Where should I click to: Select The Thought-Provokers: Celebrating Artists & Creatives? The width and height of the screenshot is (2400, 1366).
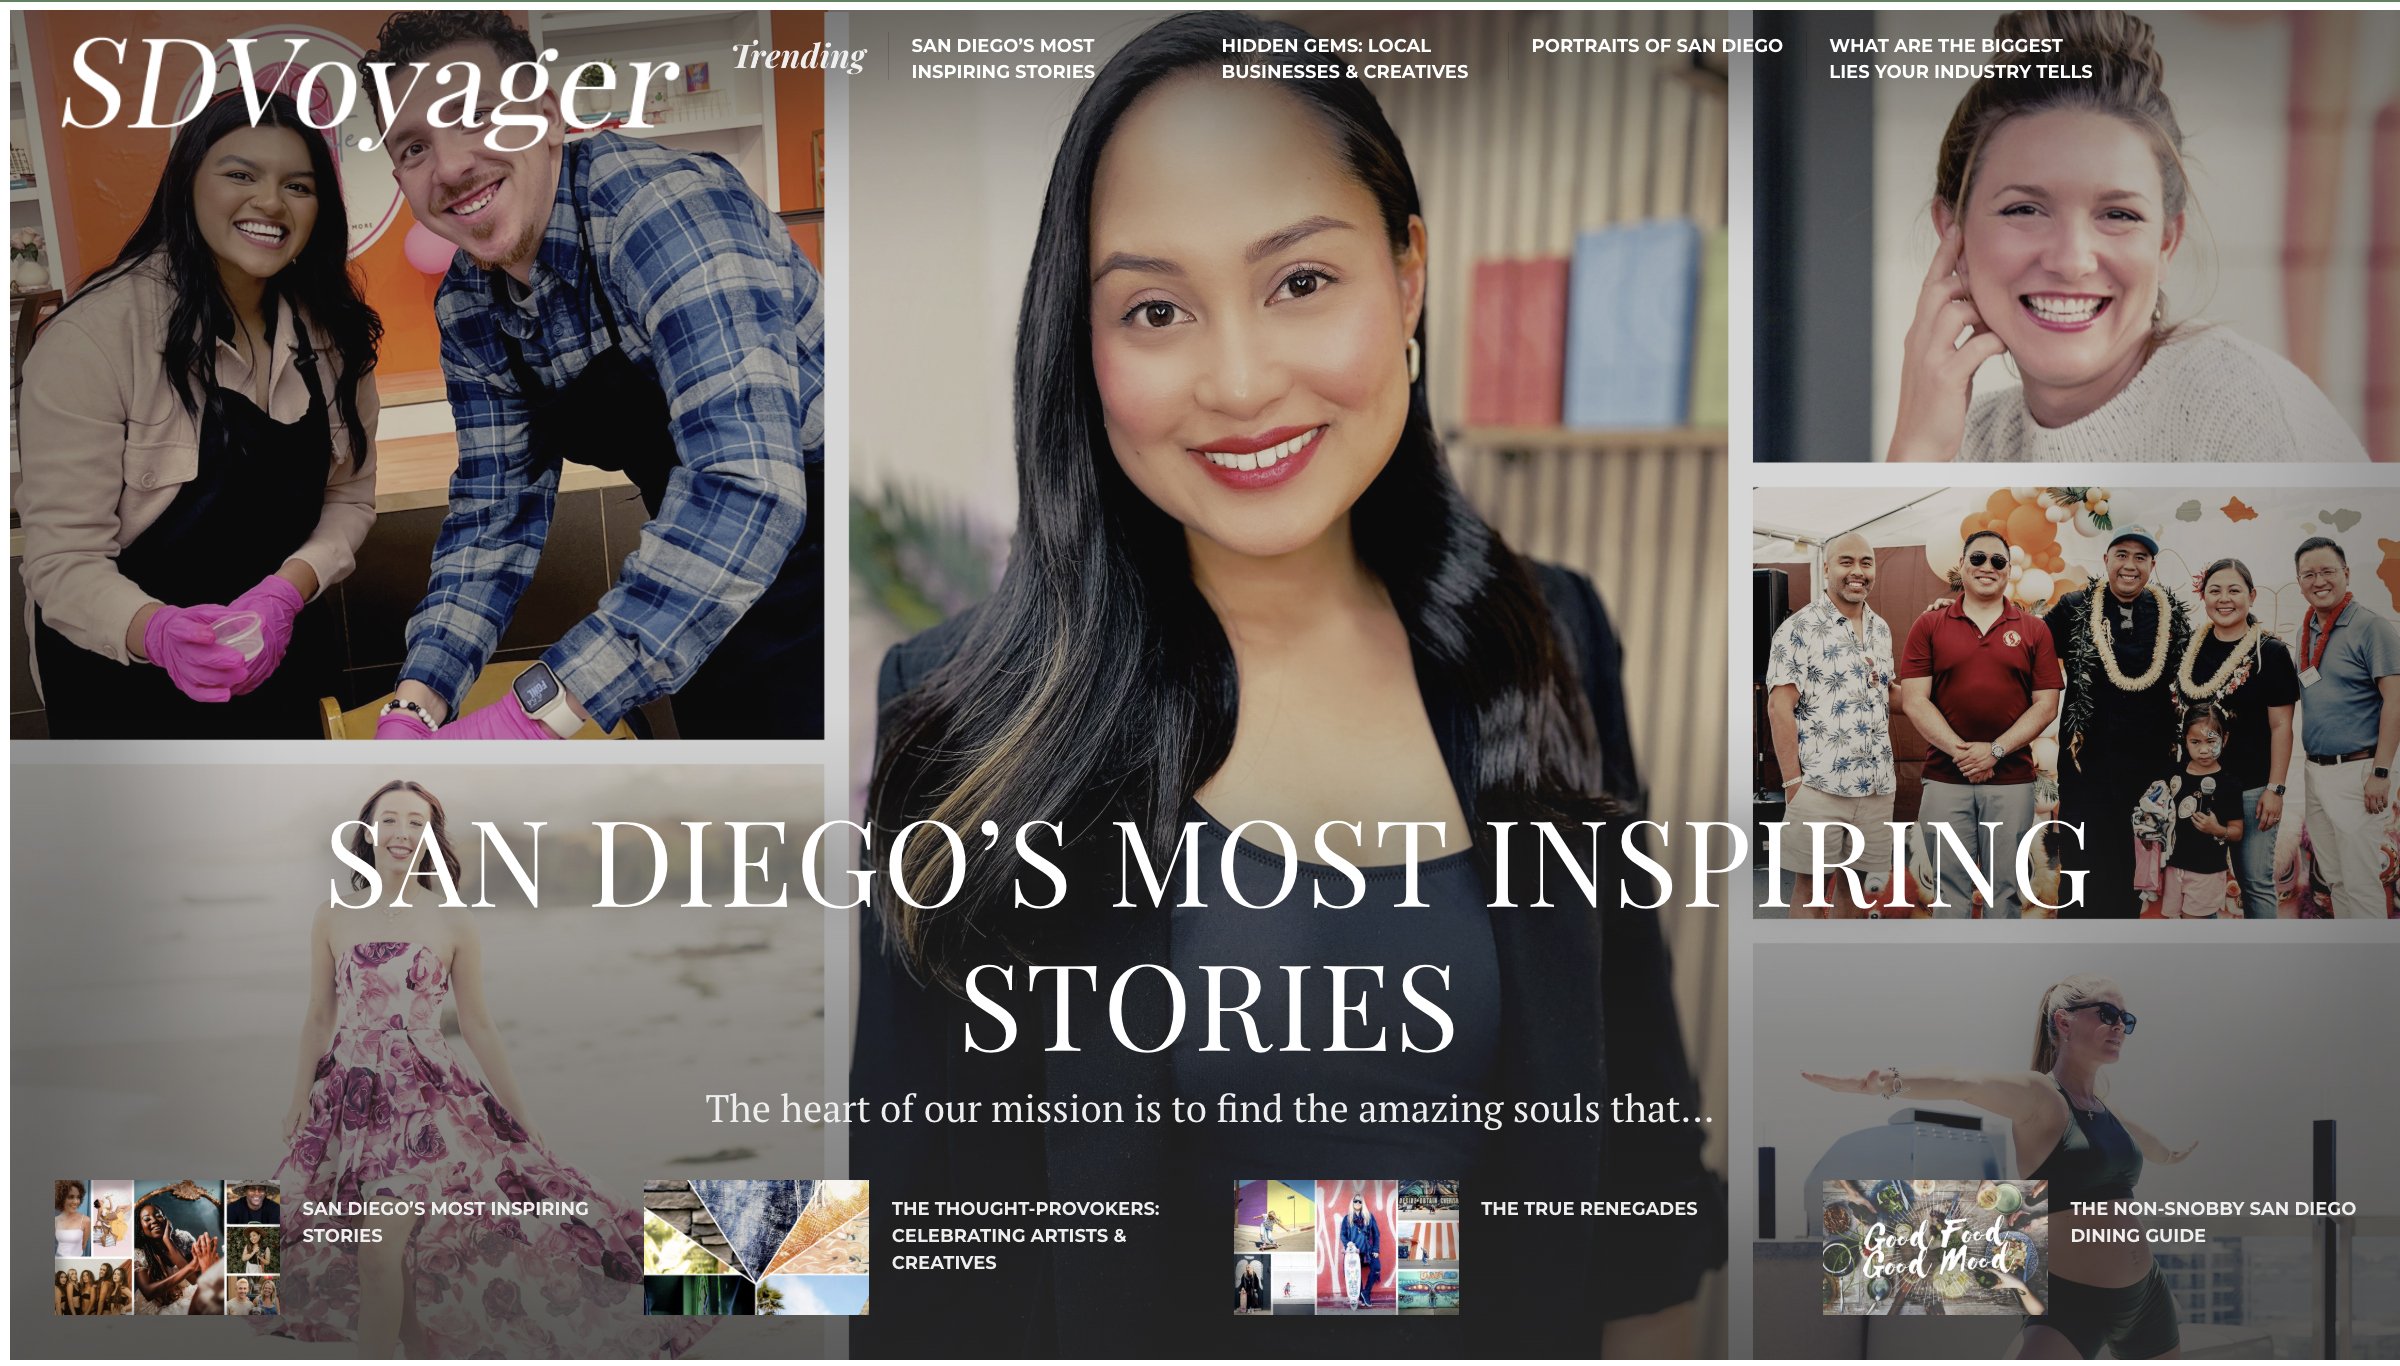[1025, 1235]
